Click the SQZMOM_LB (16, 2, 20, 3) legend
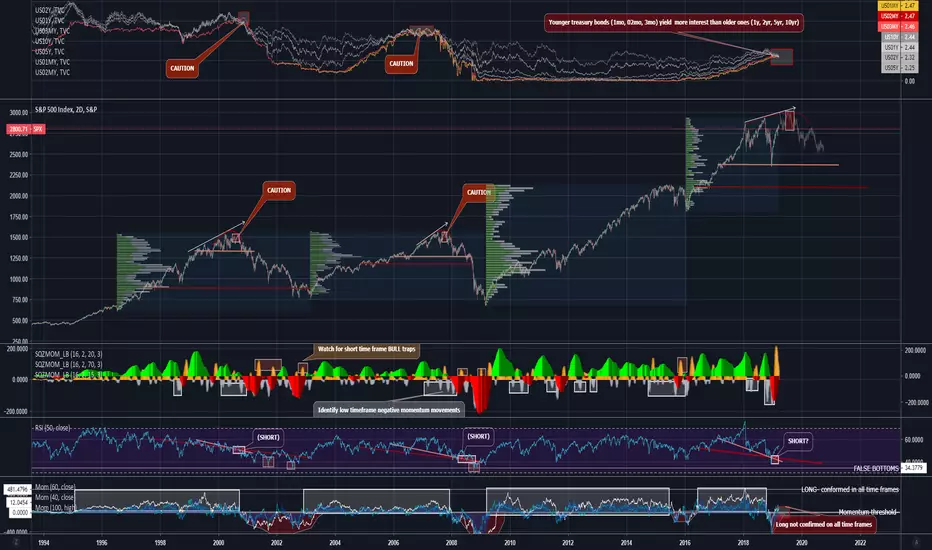Image resolution: width=932 pixels, height=550 pixels. [68, 354]
